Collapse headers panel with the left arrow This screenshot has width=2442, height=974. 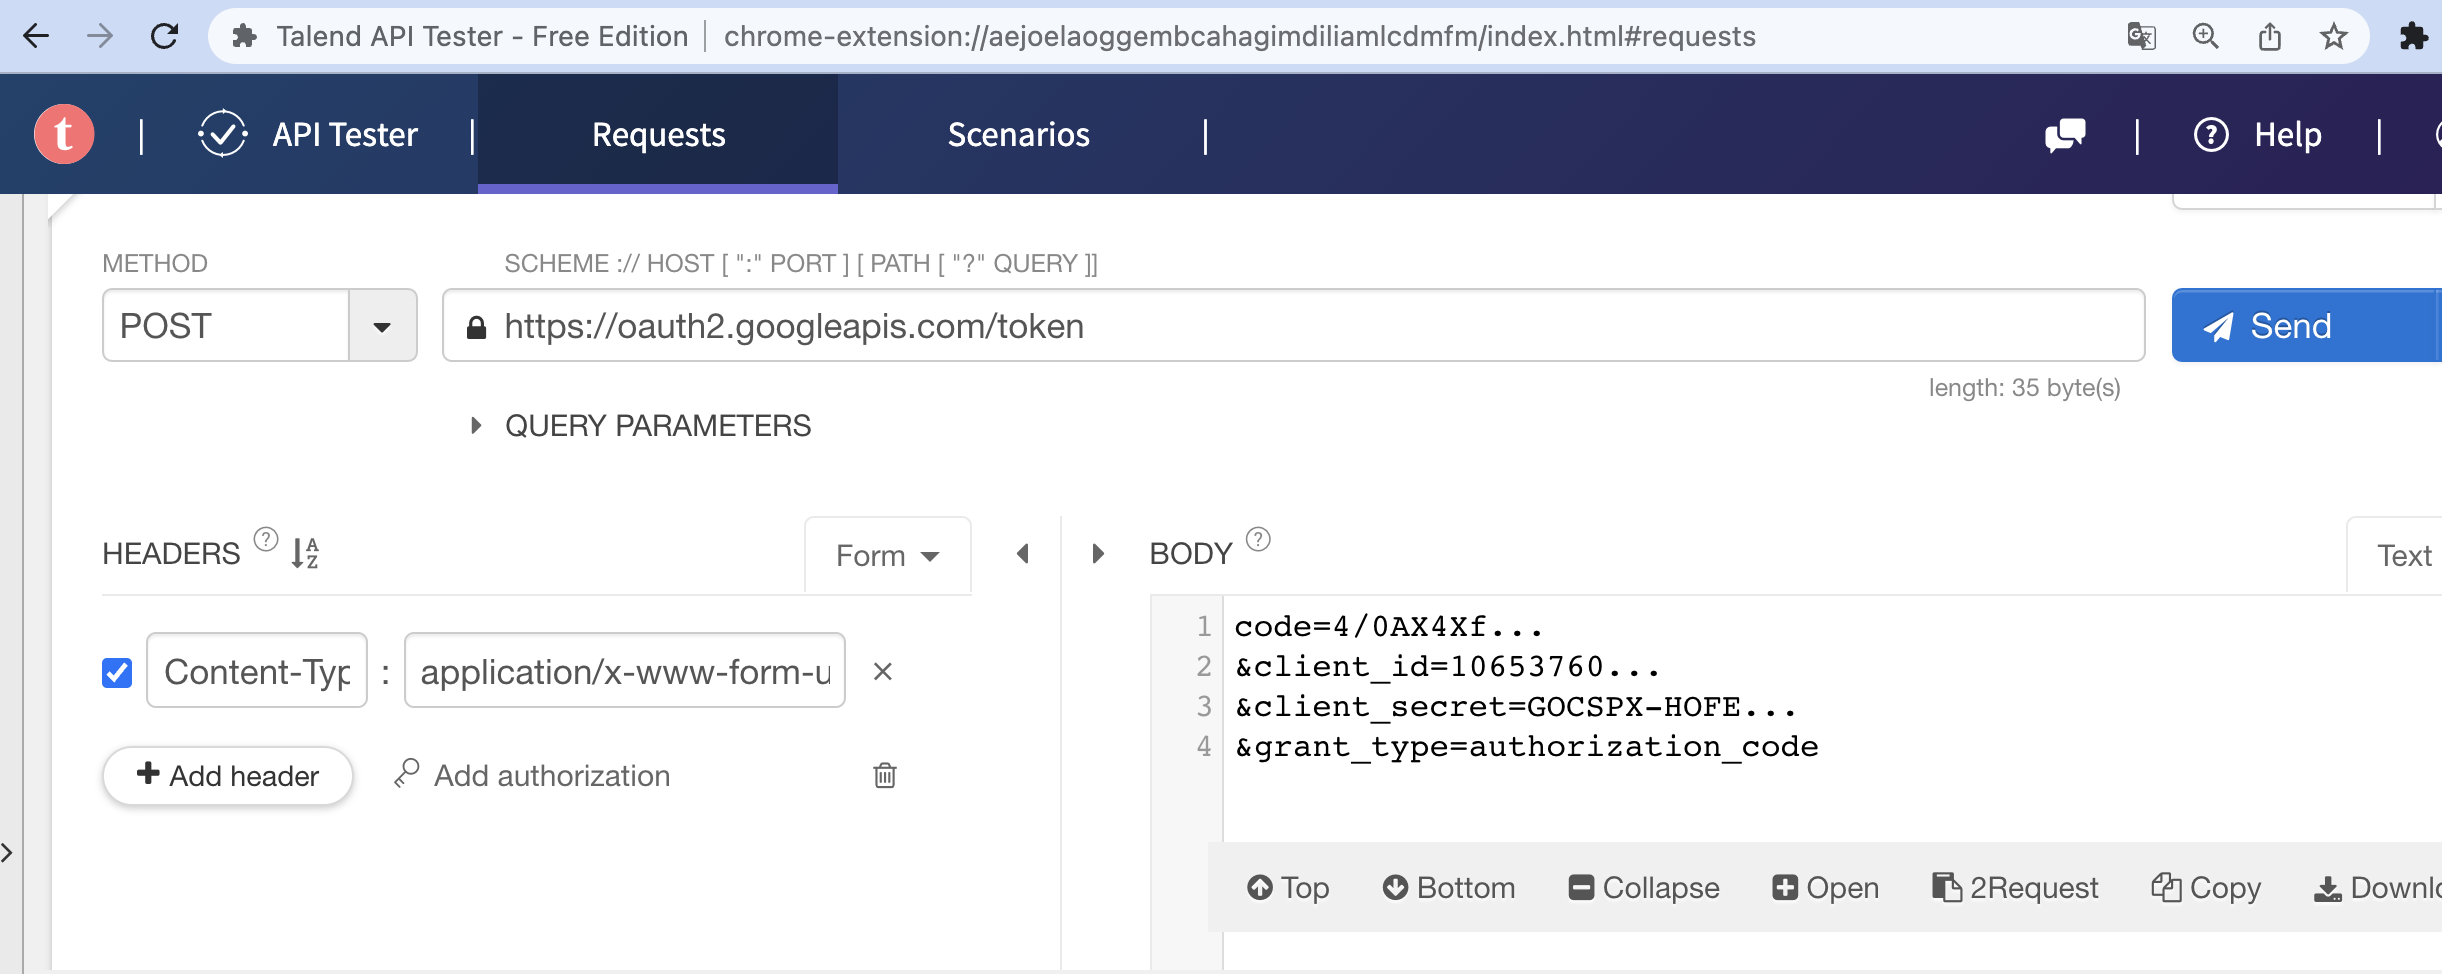[1023, 554]
